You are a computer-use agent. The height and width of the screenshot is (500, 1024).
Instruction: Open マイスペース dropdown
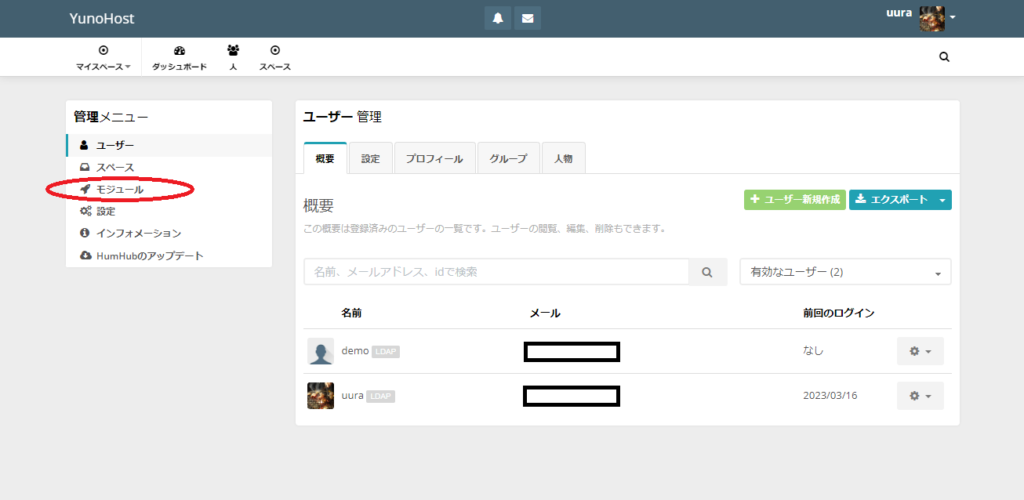103,57
